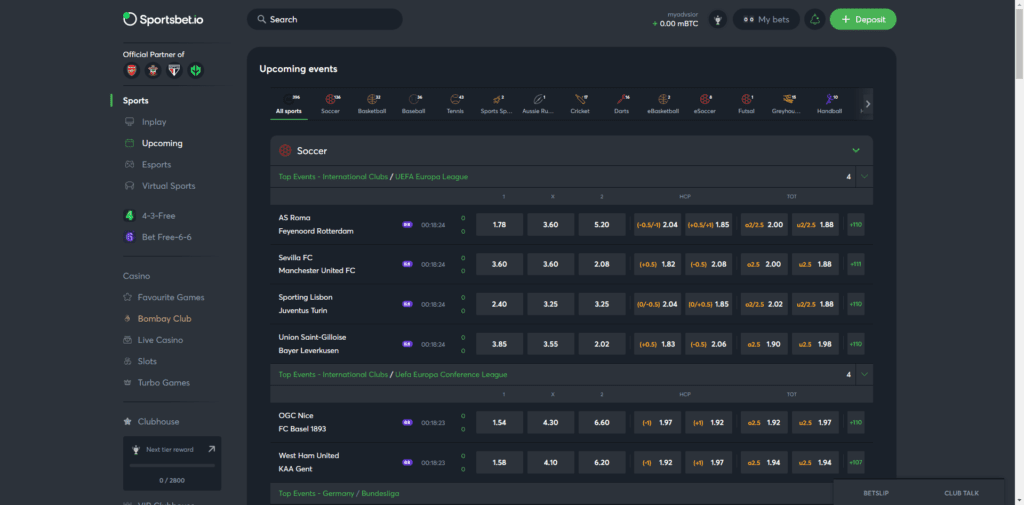
Task: Open Live Casino
Action: [x=160, y=340]
